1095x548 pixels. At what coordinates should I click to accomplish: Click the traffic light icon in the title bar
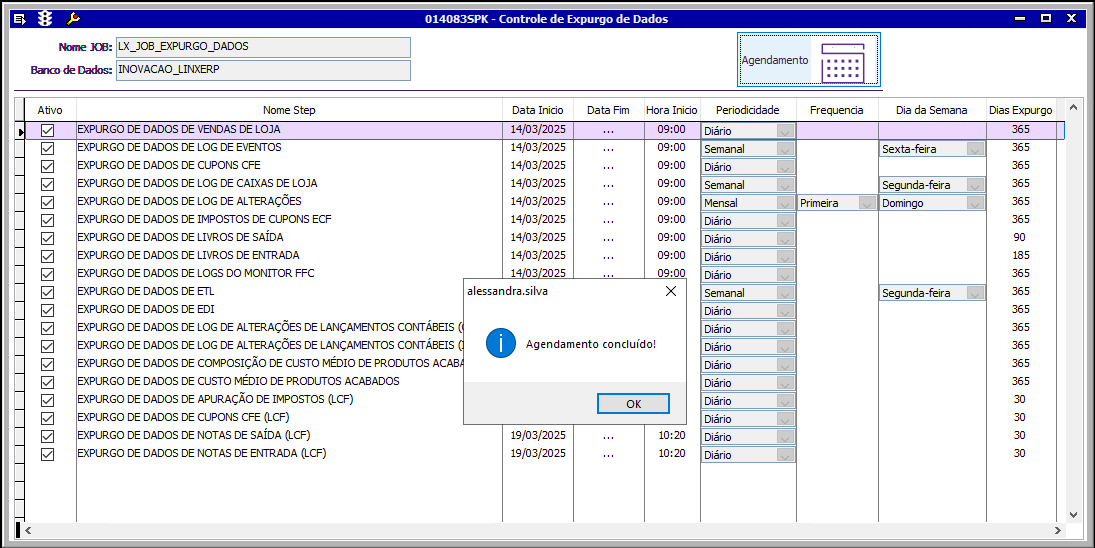(x=47, y=19)
